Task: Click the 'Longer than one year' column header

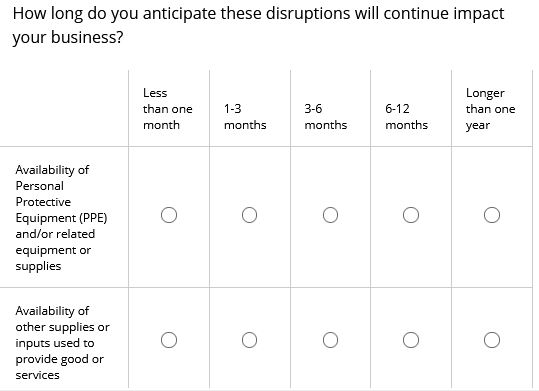Action: pyautogui.click(x=491, y=109)
